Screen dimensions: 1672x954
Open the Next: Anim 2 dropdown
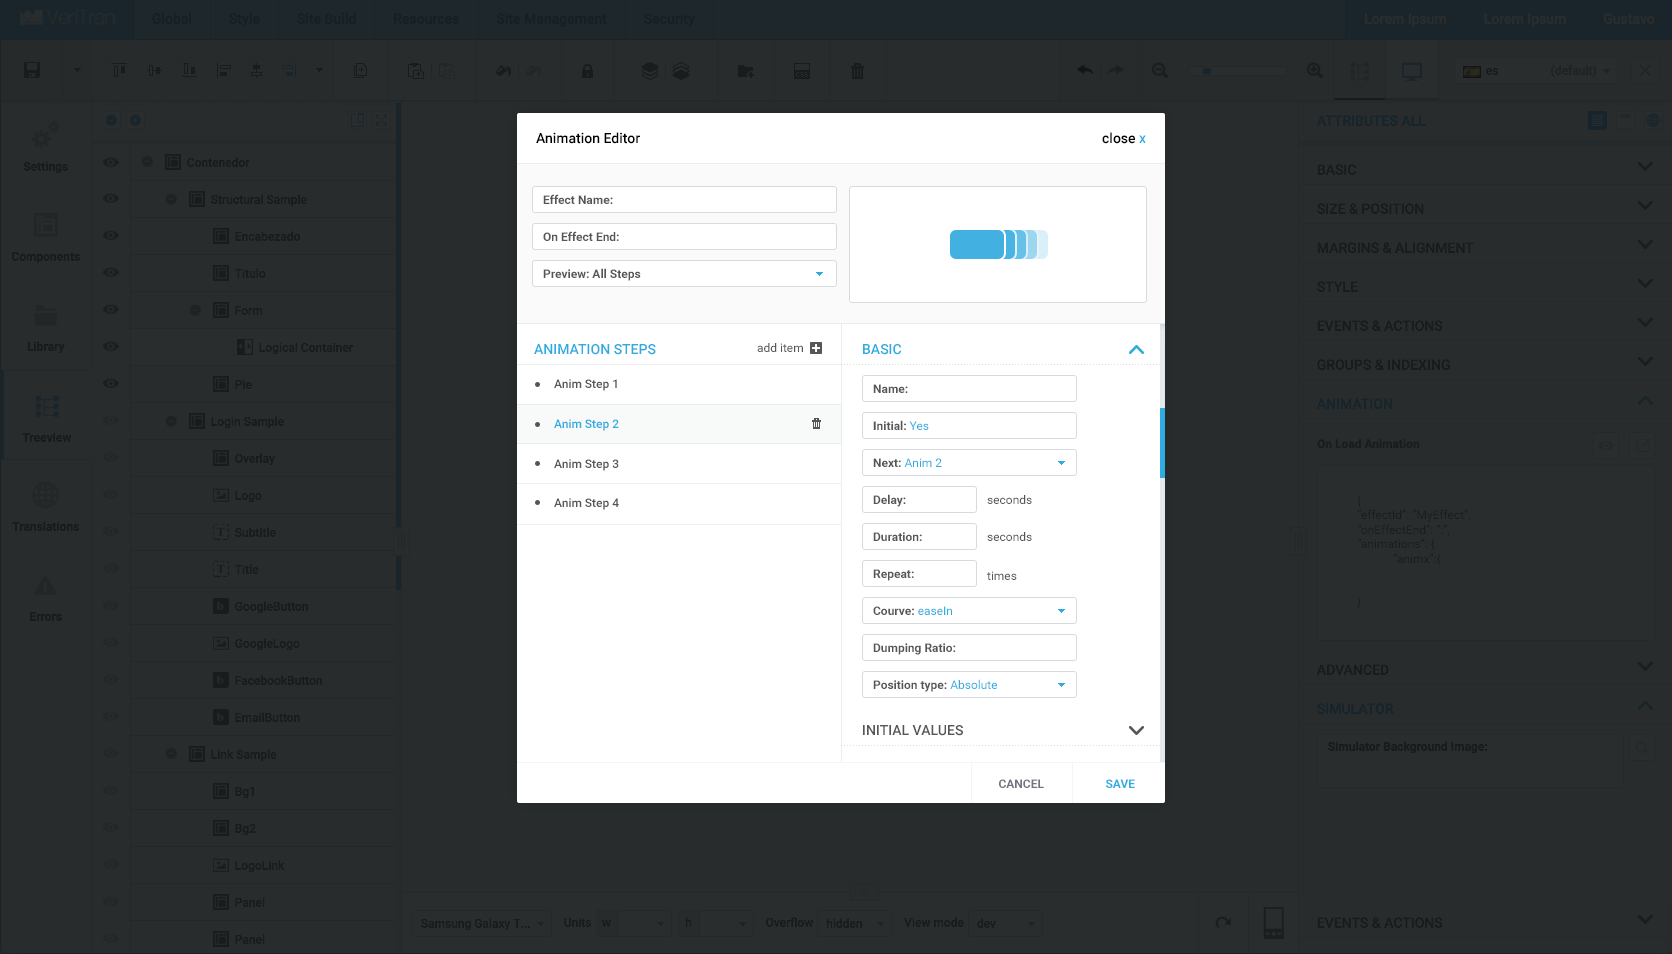[x=969, y=463]
